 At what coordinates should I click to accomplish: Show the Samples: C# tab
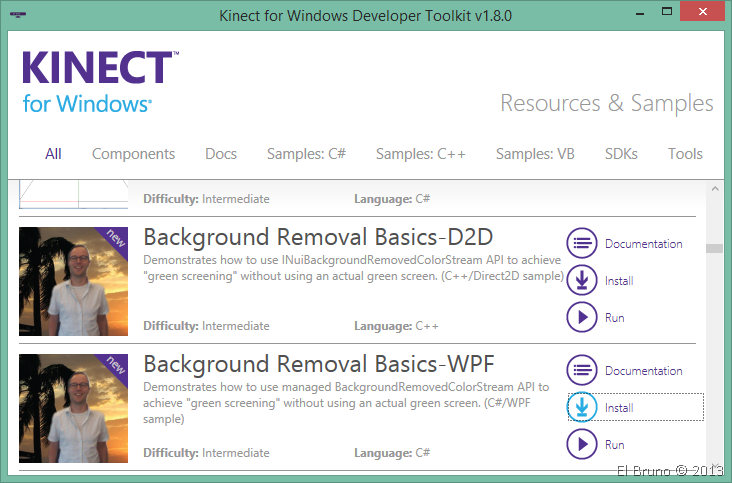[x=306, y=154]
